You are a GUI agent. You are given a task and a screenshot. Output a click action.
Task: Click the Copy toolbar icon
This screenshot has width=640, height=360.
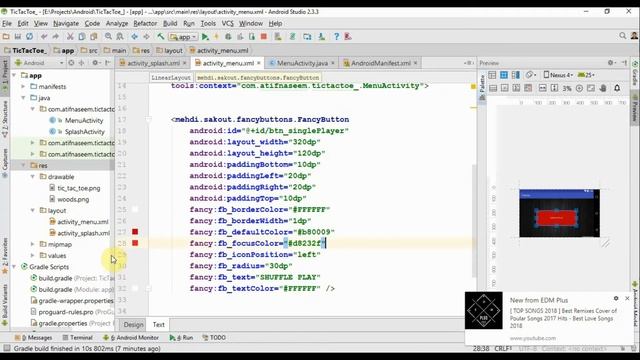click(82, 37)
